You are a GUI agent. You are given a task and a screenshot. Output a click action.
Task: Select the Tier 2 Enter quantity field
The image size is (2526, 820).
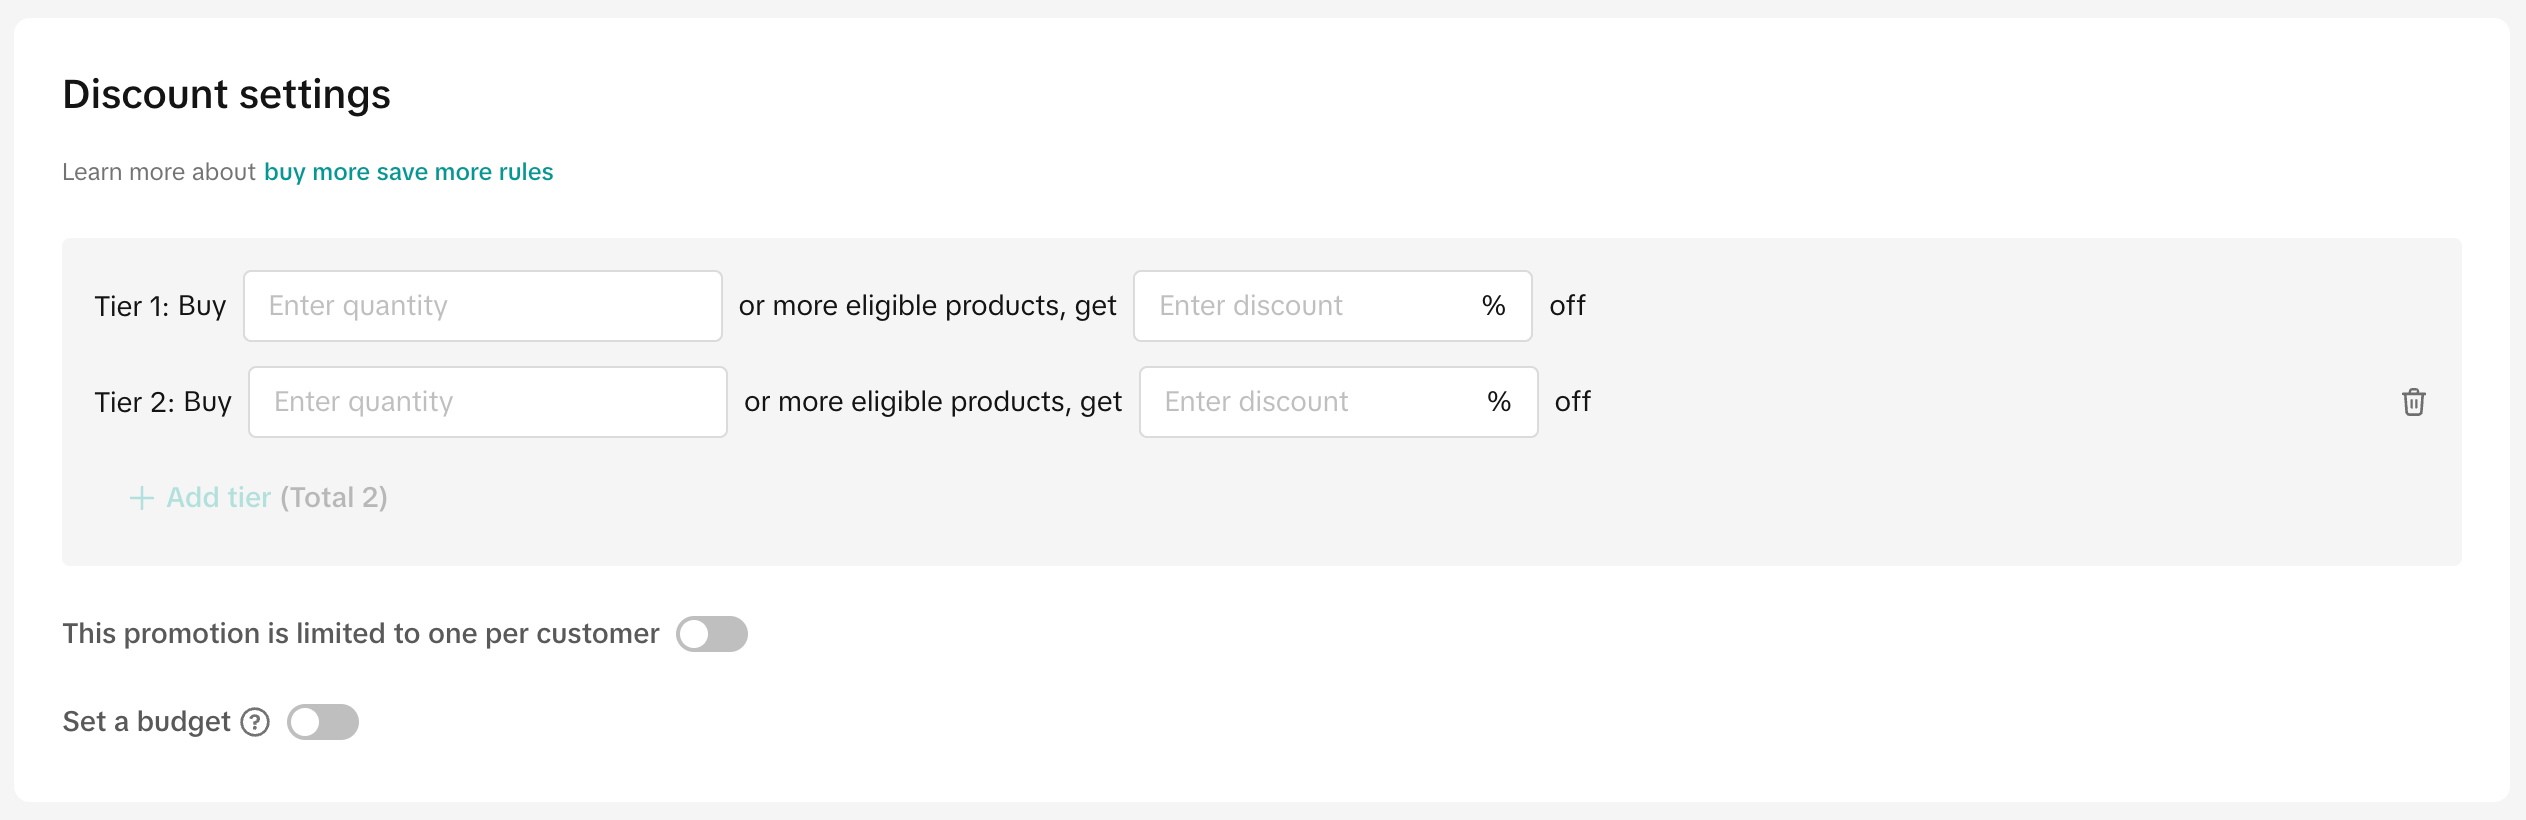click(x=487, y=402)
